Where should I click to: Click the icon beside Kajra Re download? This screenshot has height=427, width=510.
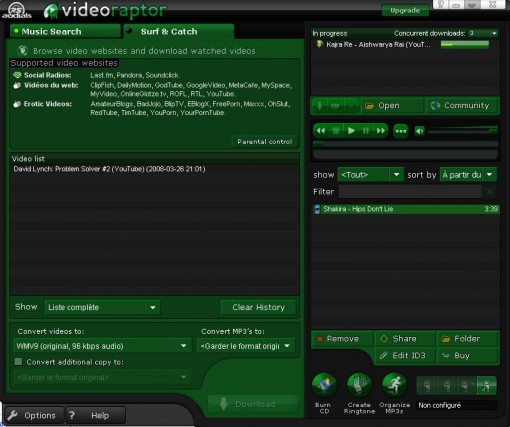tap(320, 44)
